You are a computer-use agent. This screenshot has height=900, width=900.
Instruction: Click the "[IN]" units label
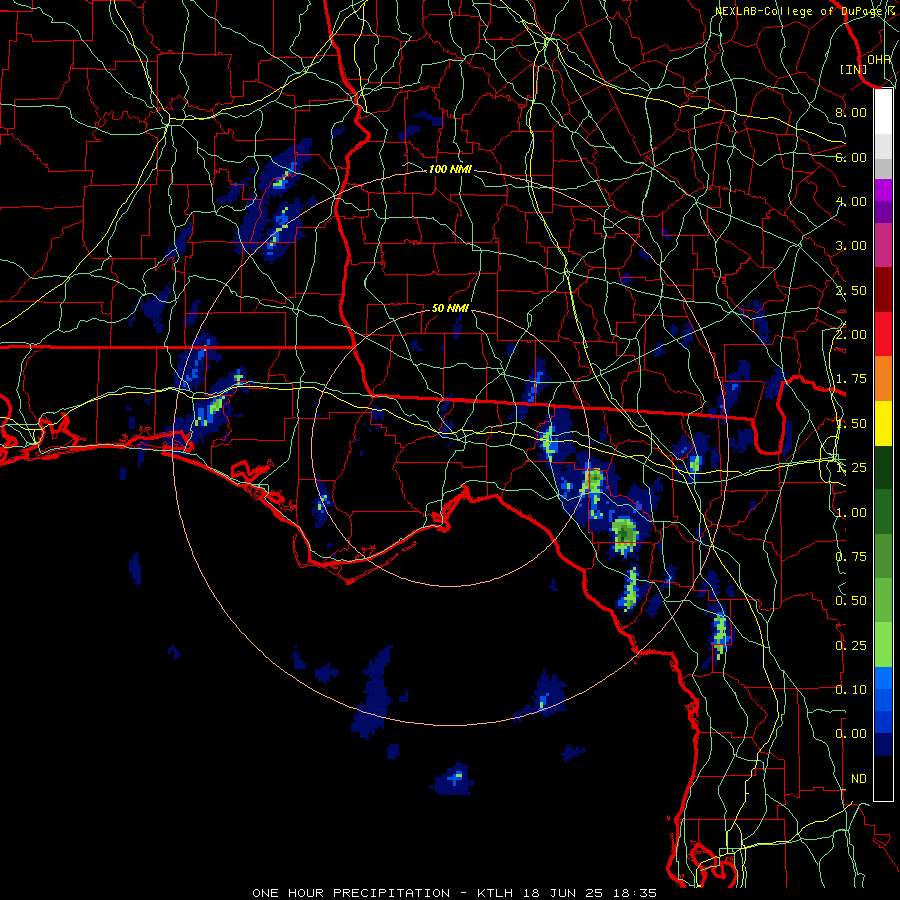pos(854,69)
